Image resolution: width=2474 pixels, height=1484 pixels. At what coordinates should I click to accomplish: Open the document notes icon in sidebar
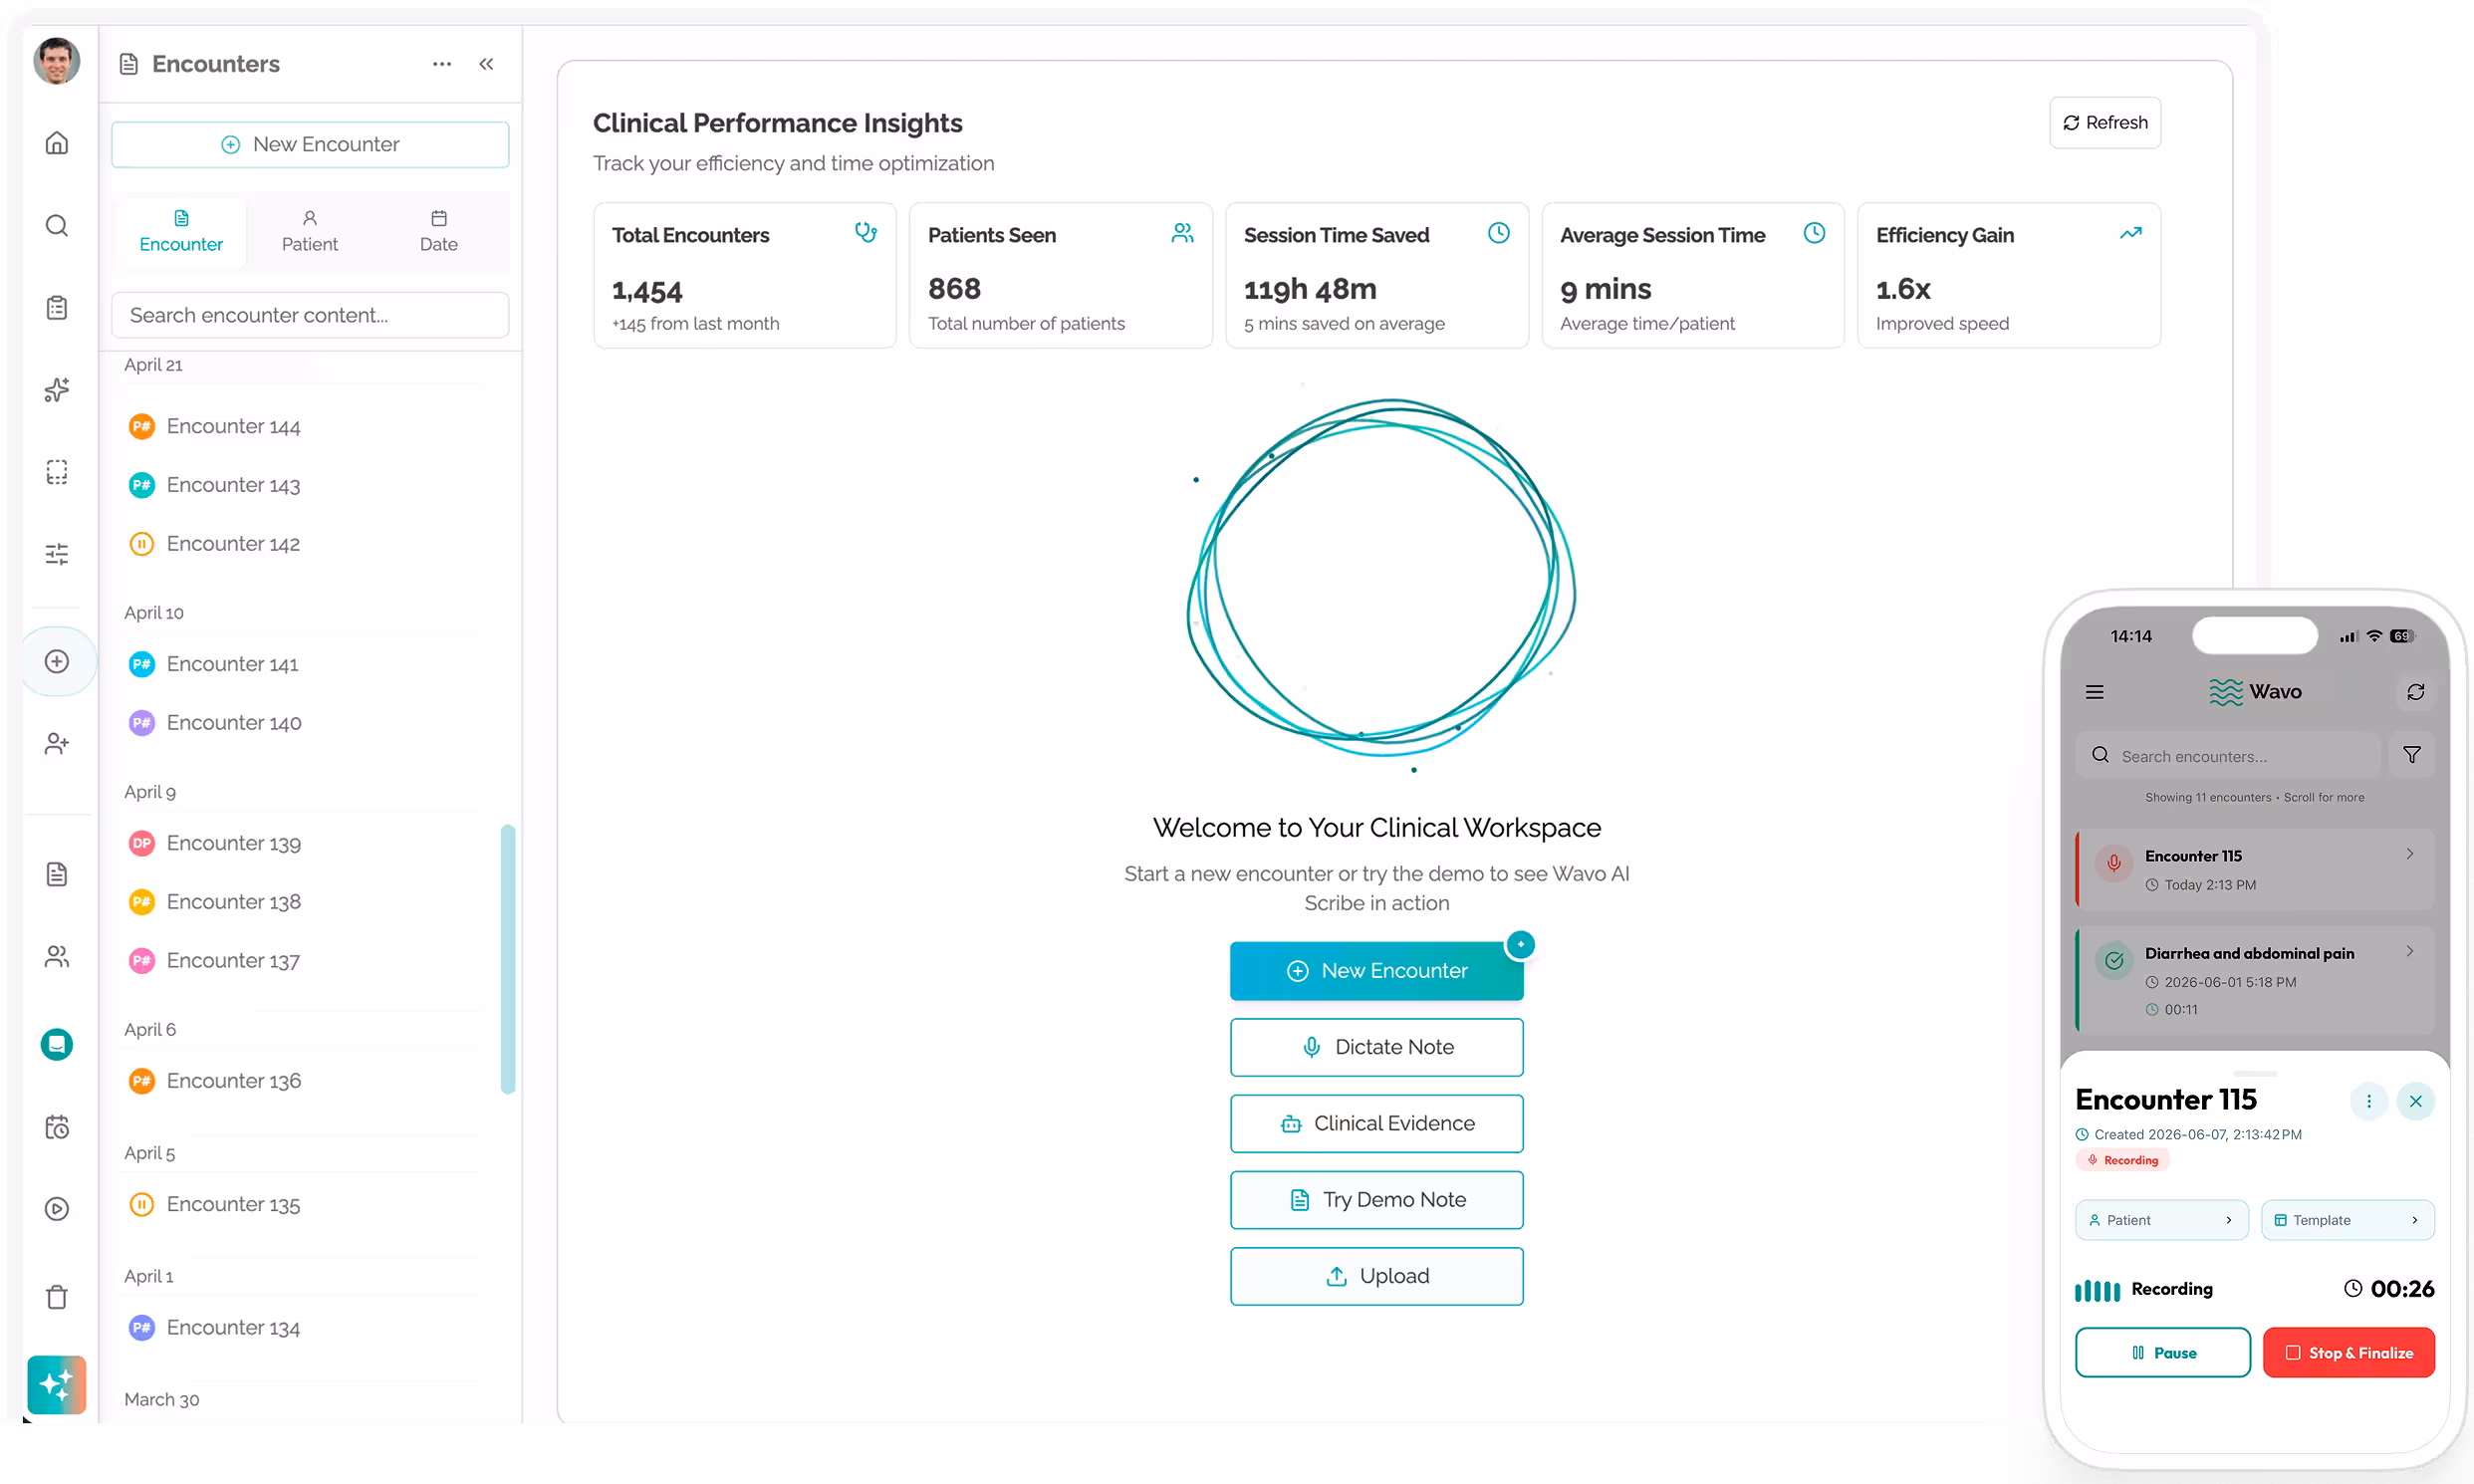click(x=57, y=874)
